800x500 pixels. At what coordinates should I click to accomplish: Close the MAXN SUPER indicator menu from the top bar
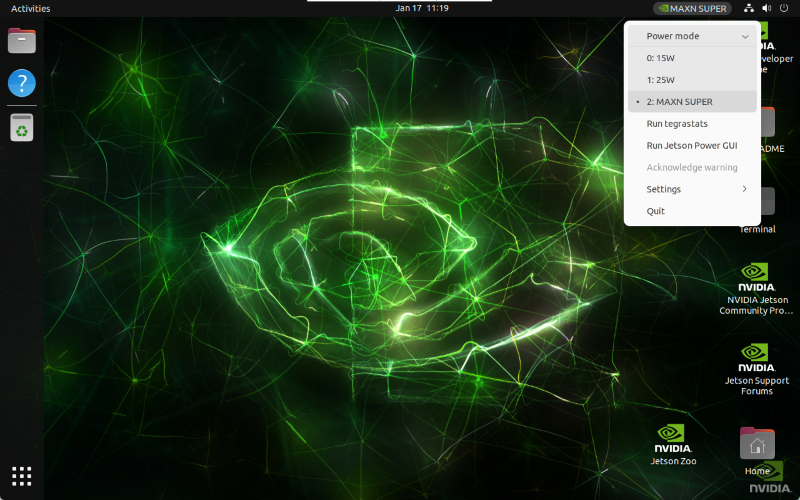(692, 8)
